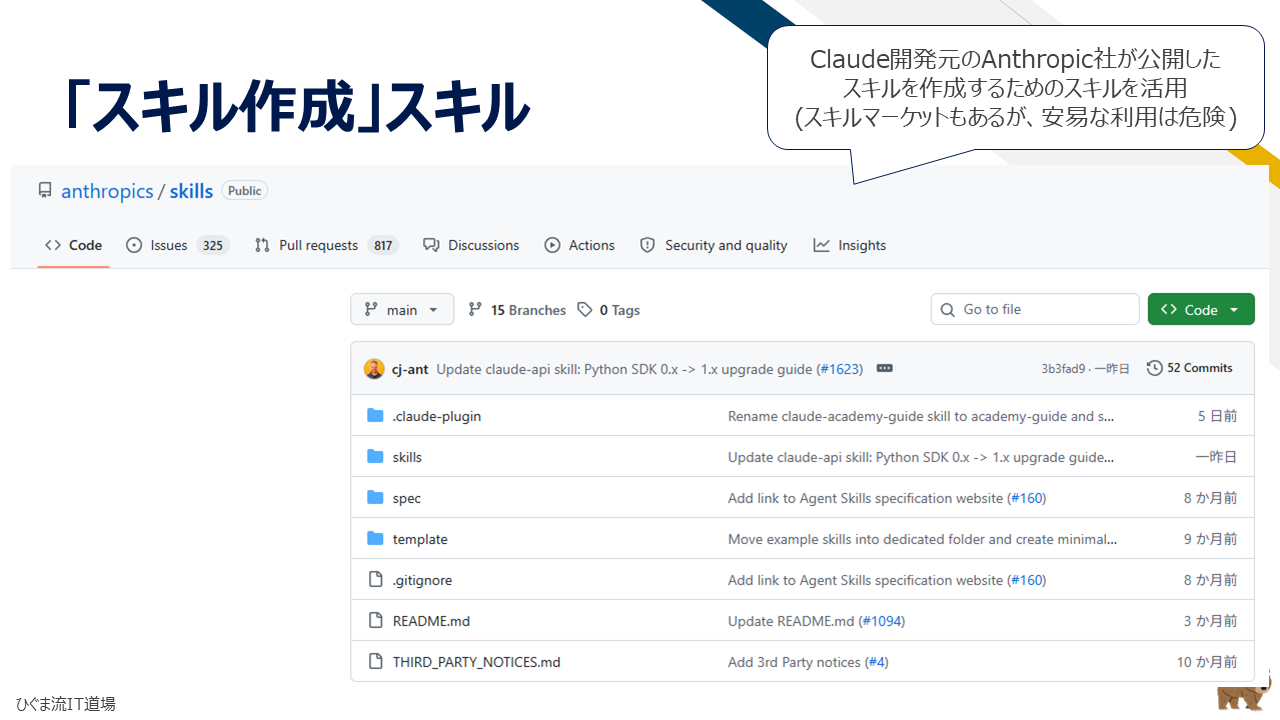Open the Insights tab
This screenshot has width=1280, height=720.
[x=850, y=245]
